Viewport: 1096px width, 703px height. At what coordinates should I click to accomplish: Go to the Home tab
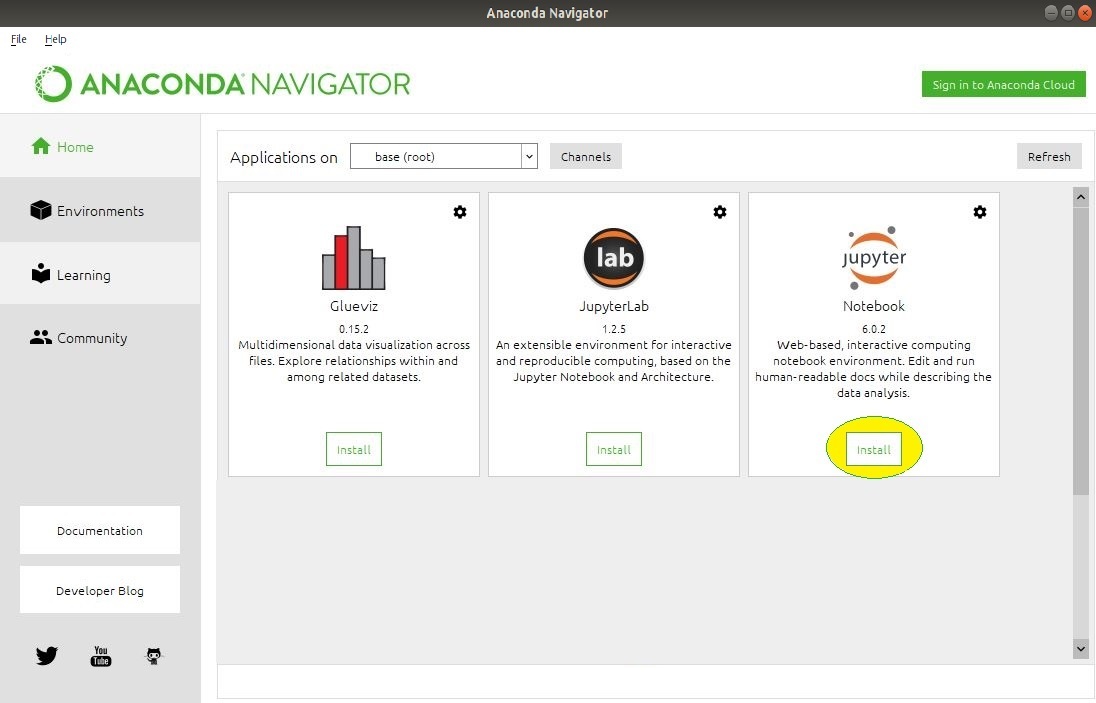(x=100, y=146)
